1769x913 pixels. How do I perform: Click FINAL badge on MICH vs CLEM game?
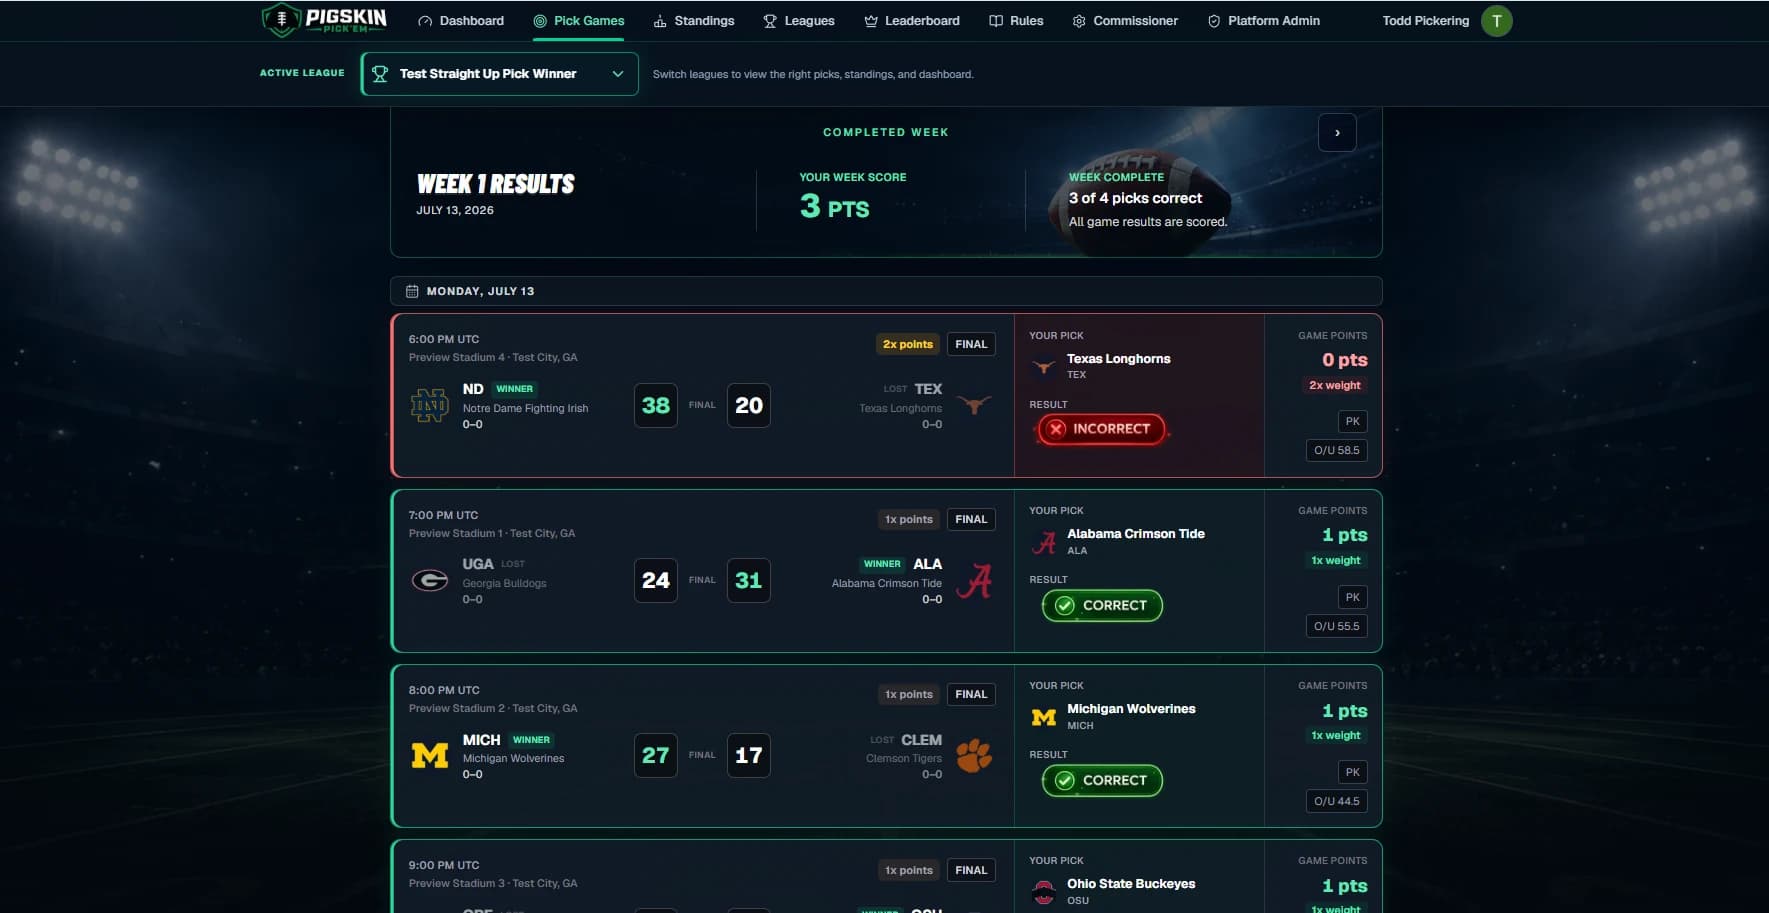click(x=971, y=694)
